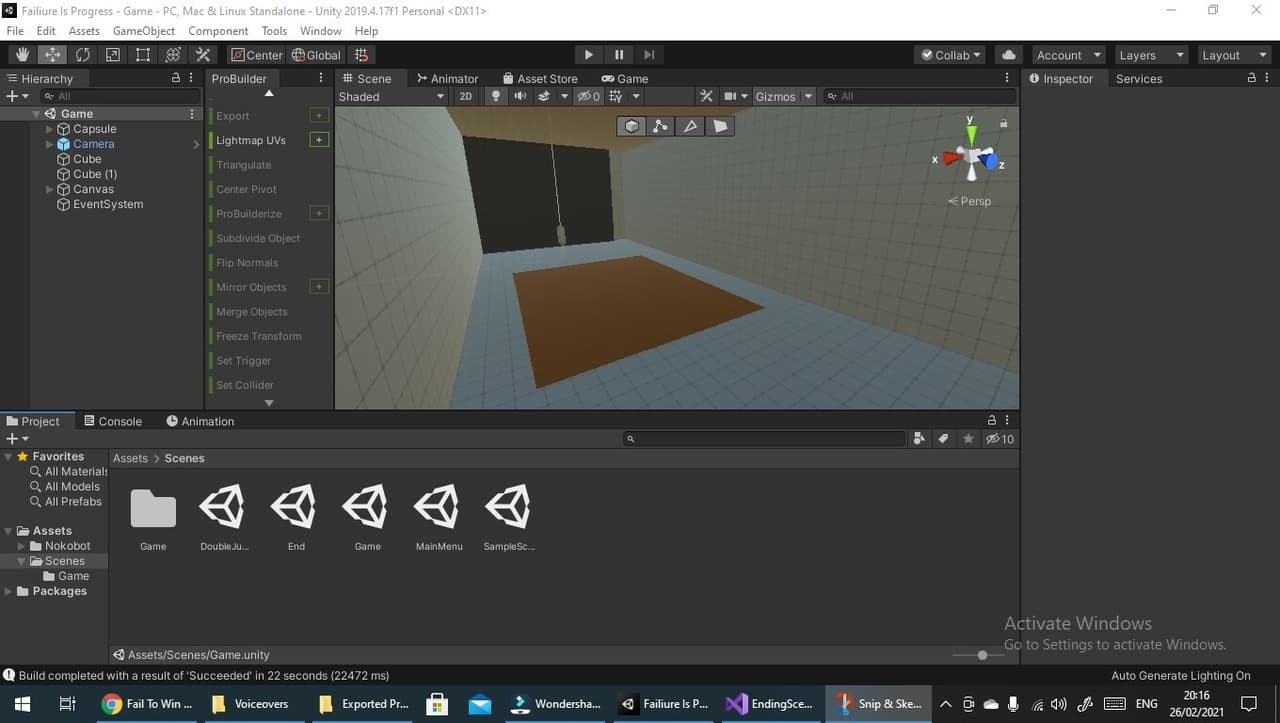The image size is (1280, 723).
Task: Toggle Hierarchy panel lock
Action: [x=176, y=78]
